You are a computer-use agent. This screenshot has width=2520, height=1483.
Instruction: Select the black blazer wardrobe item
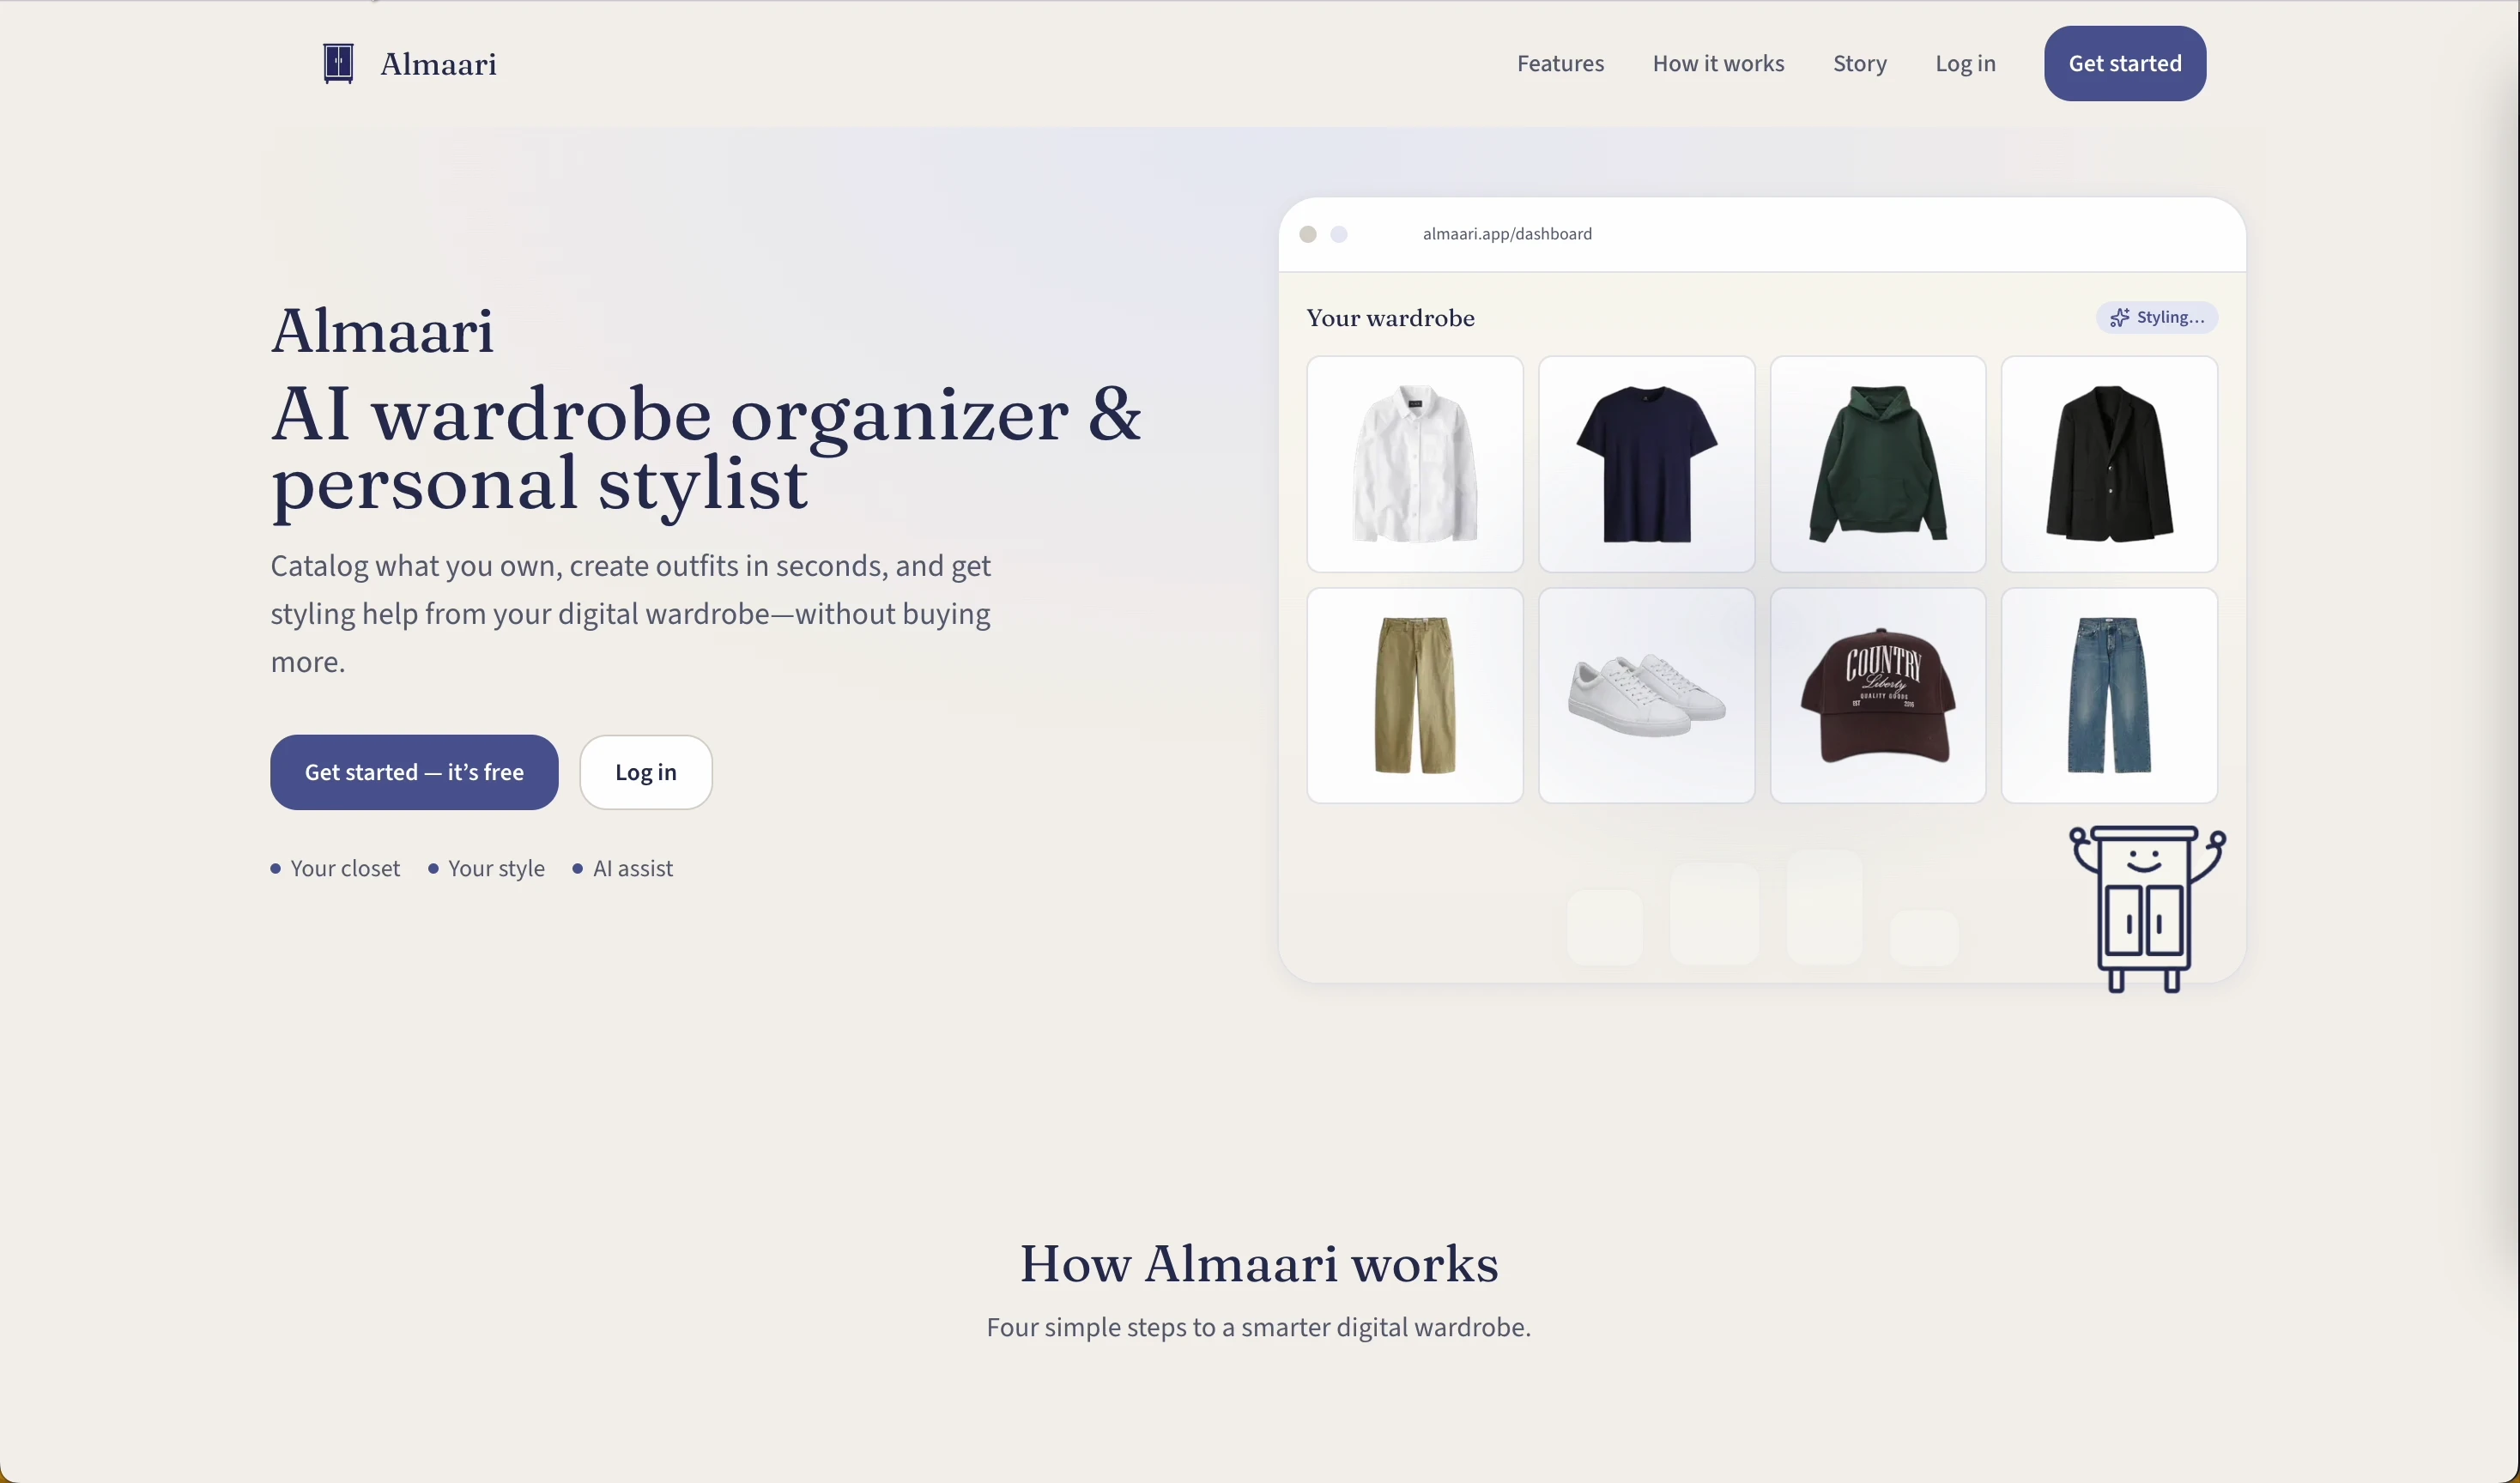tap(2109, 464)
